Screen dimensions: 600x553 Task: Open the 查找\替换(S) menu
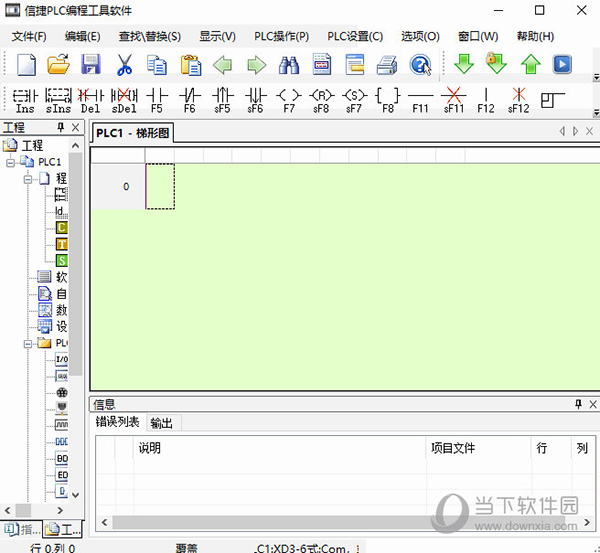point(150,36)
